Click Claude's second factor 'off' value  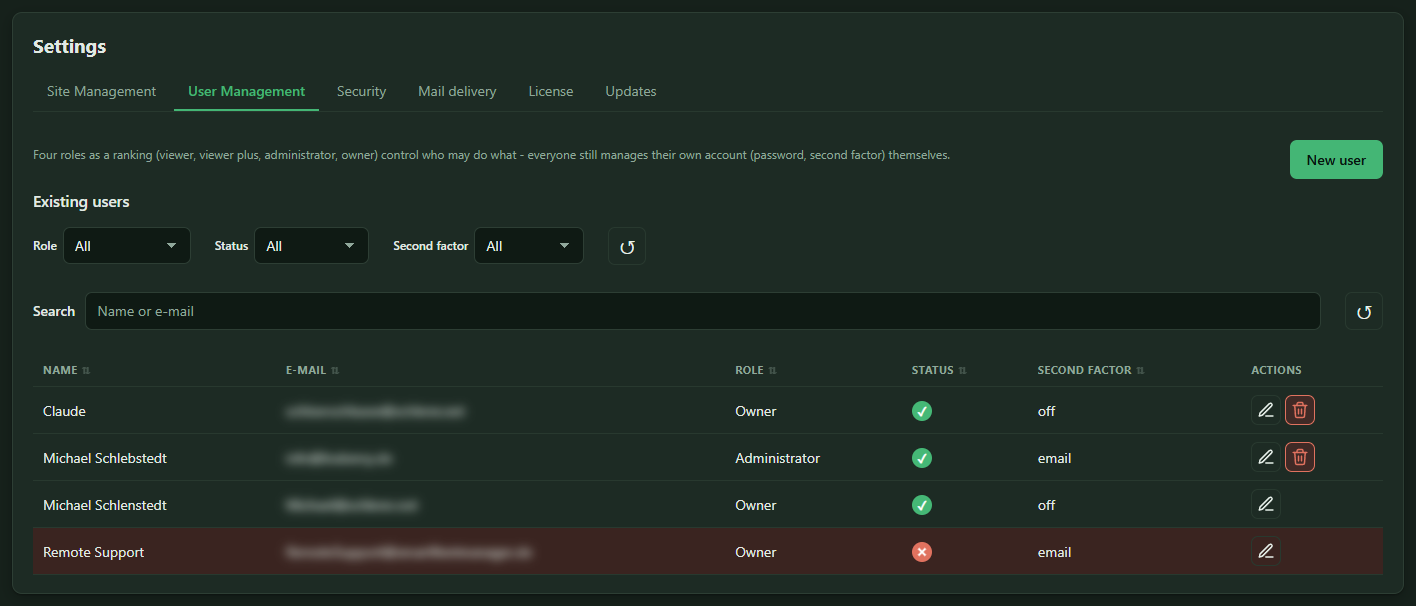point(1046,411)
